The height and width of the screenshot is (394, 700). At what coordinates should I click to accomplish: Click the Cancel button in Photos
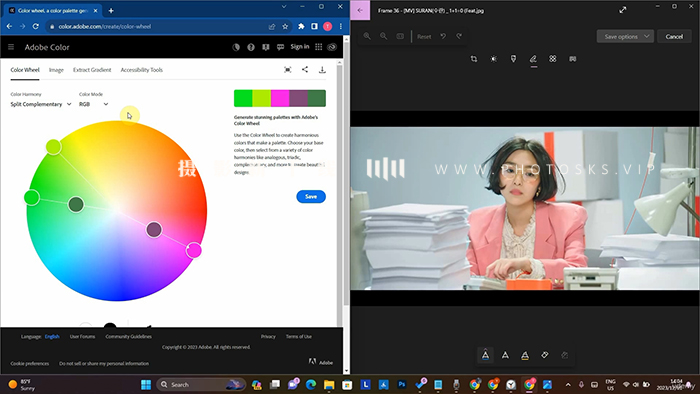(x=674, y=37)
